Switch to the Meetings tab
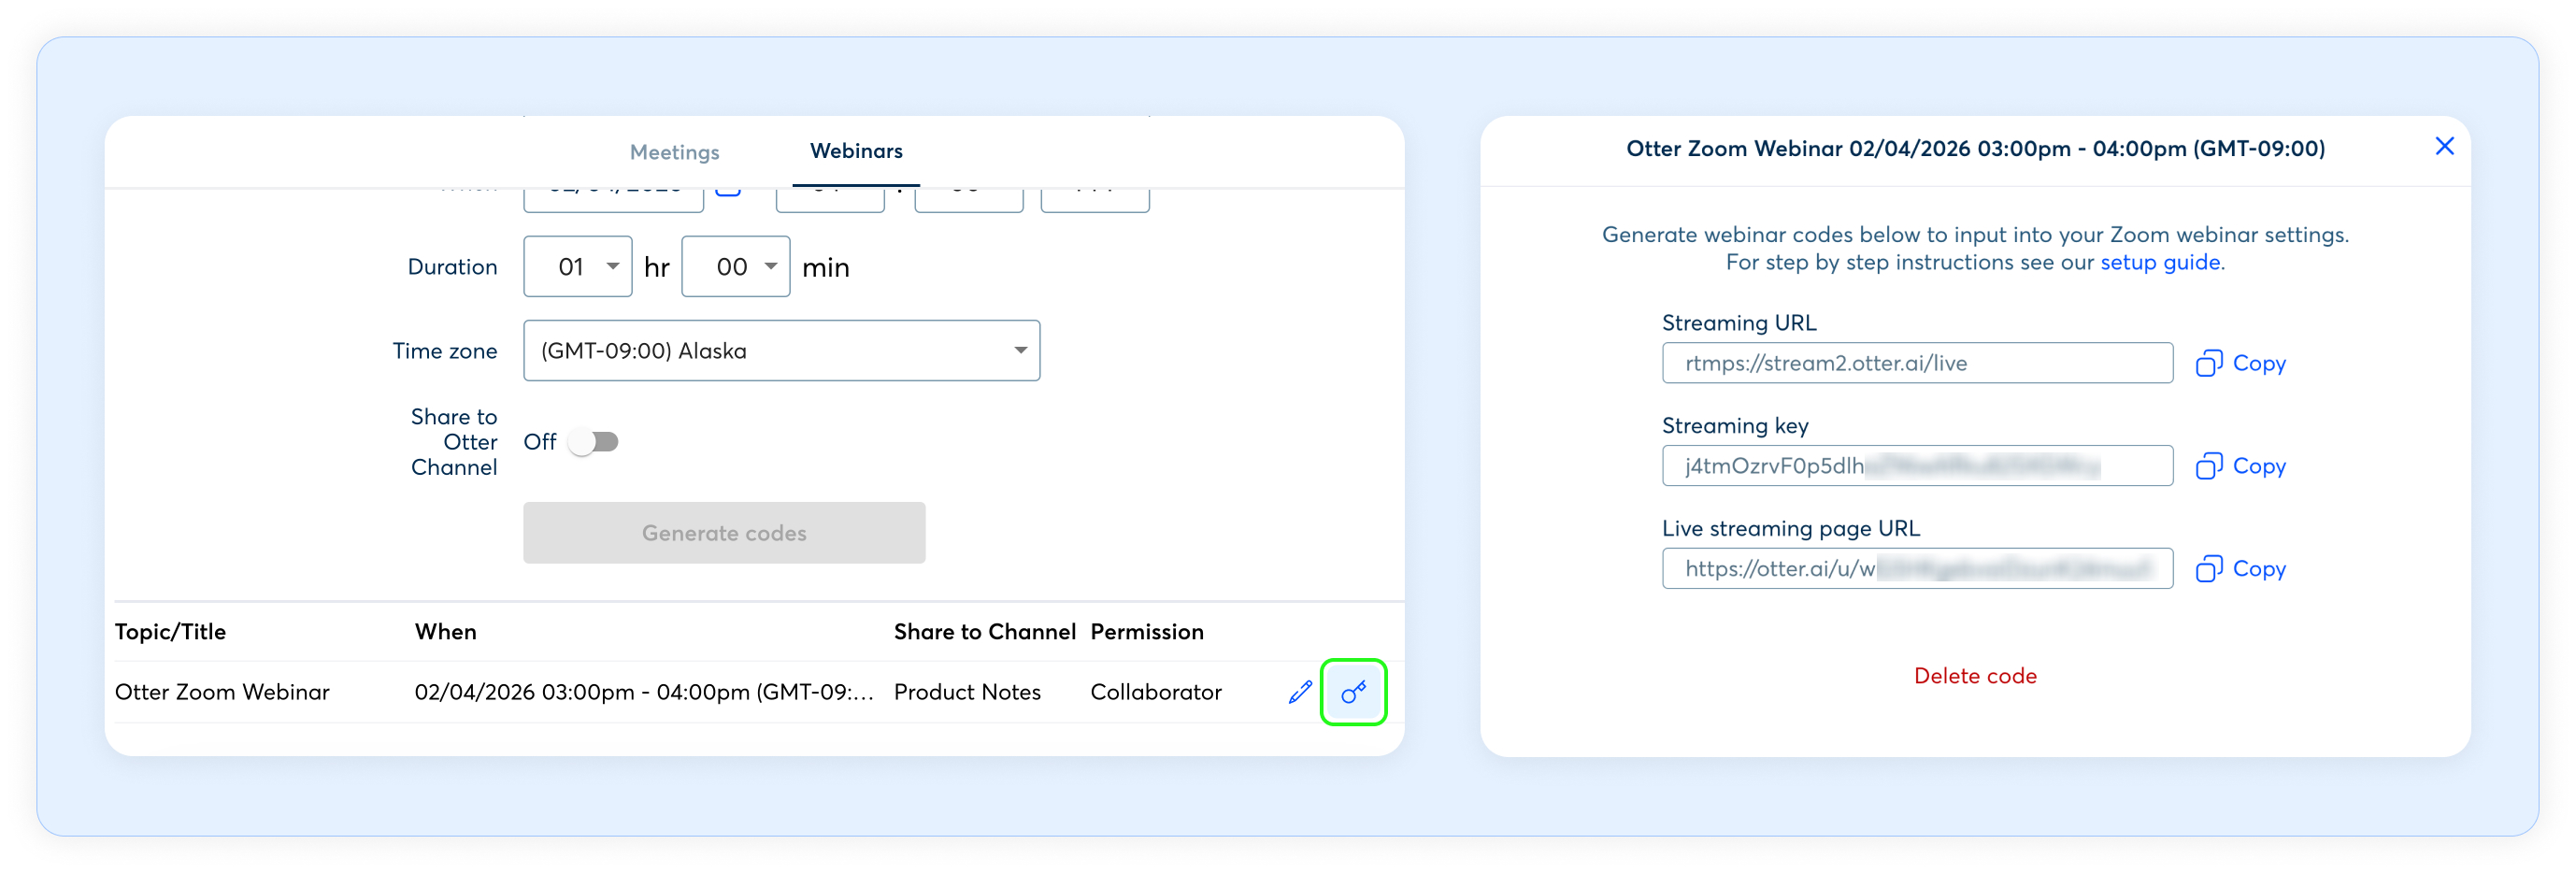 tap(674, 152)
